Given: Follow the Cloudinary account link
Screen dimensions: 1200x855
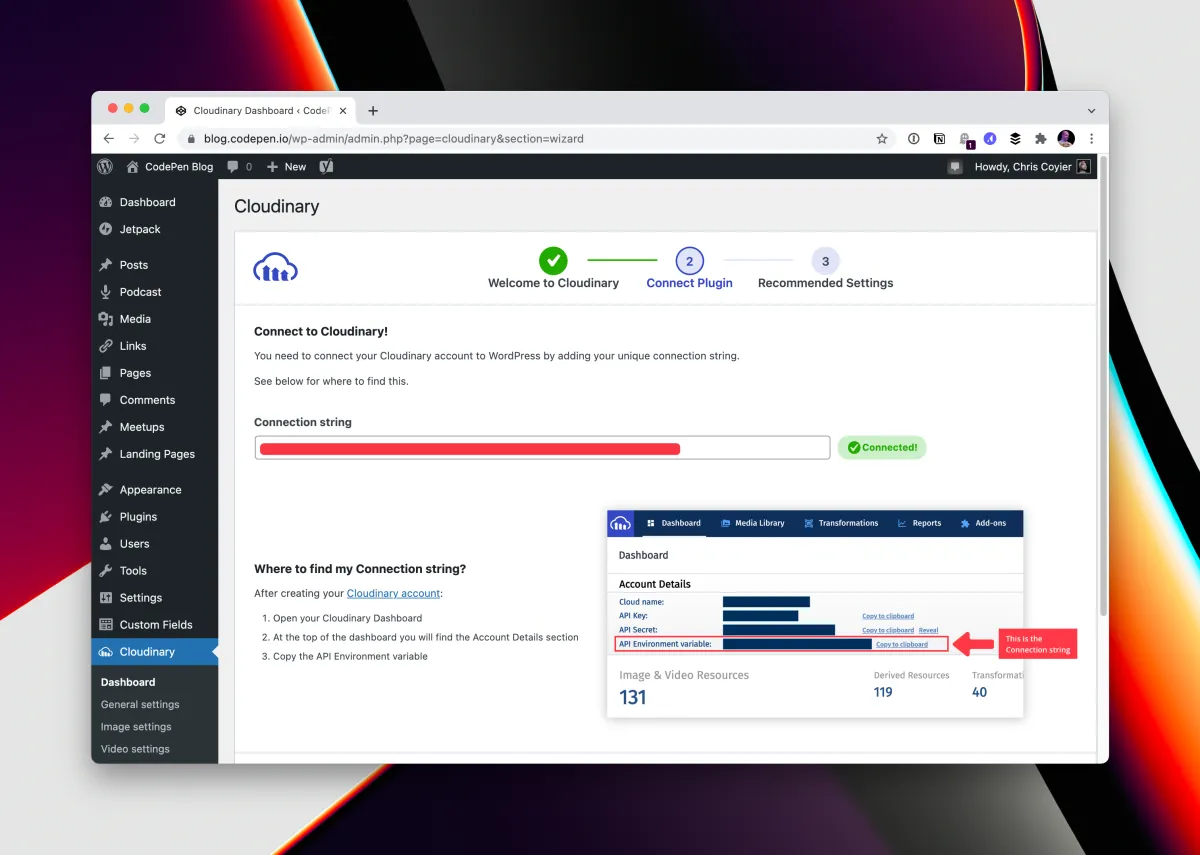Looking at the screenshot, I should [x=393, y=593].
